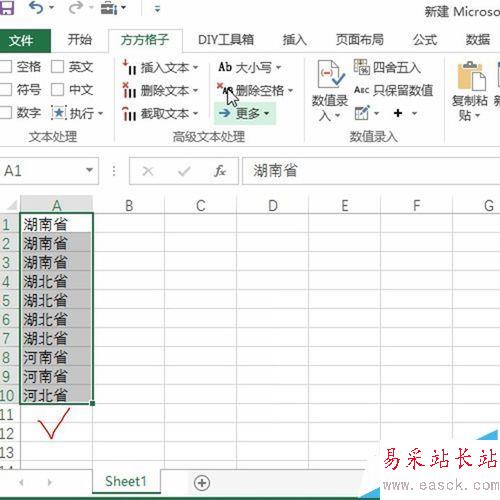Click the Save icon in quick access toolbar
Screen dimensions: 500x500
(6, 8)
